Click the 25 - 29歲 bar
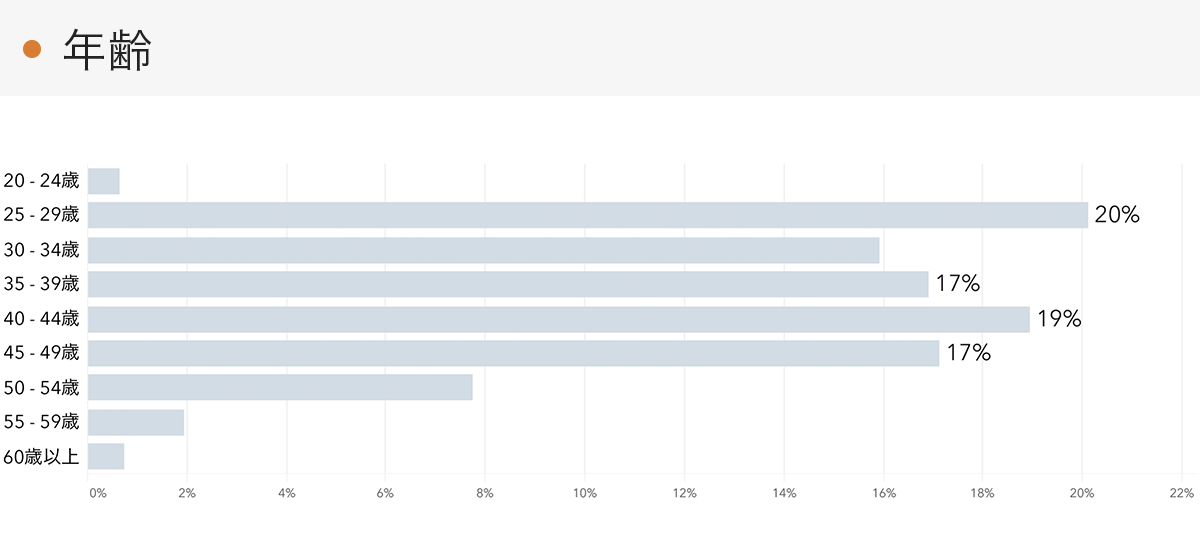 (587, 215)
